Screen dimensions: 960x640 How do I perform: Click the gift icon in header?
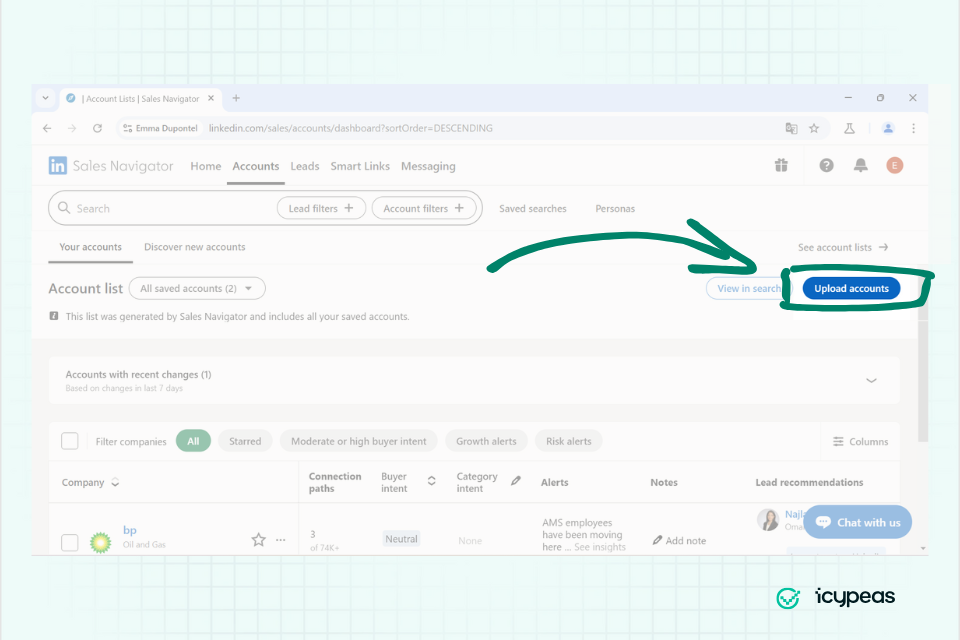781,165
